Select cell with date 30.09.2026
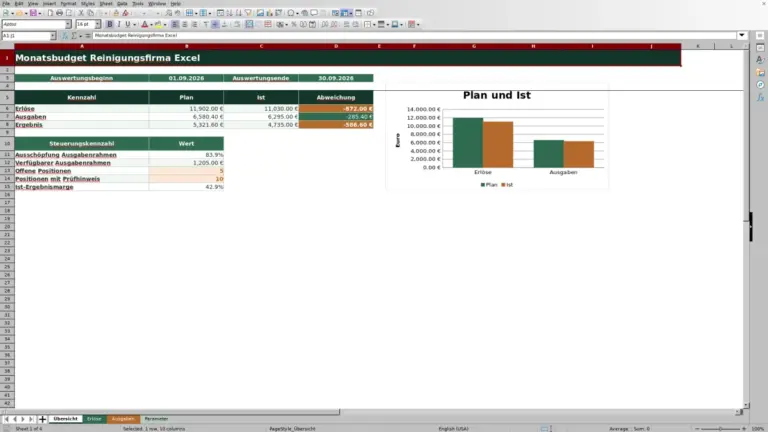The height and width of the screenshot is (432, 768). click(x=336, y=78)
